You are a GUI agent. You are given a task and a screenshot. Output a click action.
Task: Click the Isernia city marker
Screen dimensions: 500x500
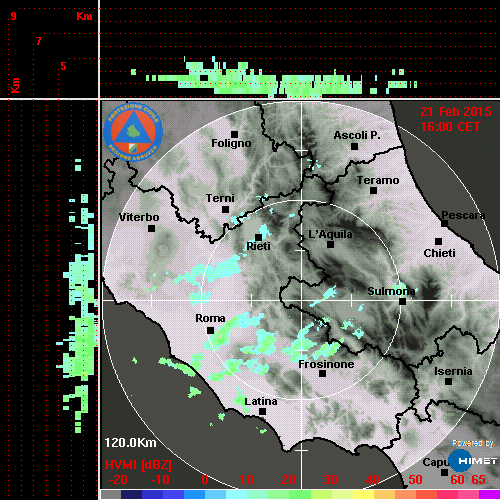(x=448, y=381)
